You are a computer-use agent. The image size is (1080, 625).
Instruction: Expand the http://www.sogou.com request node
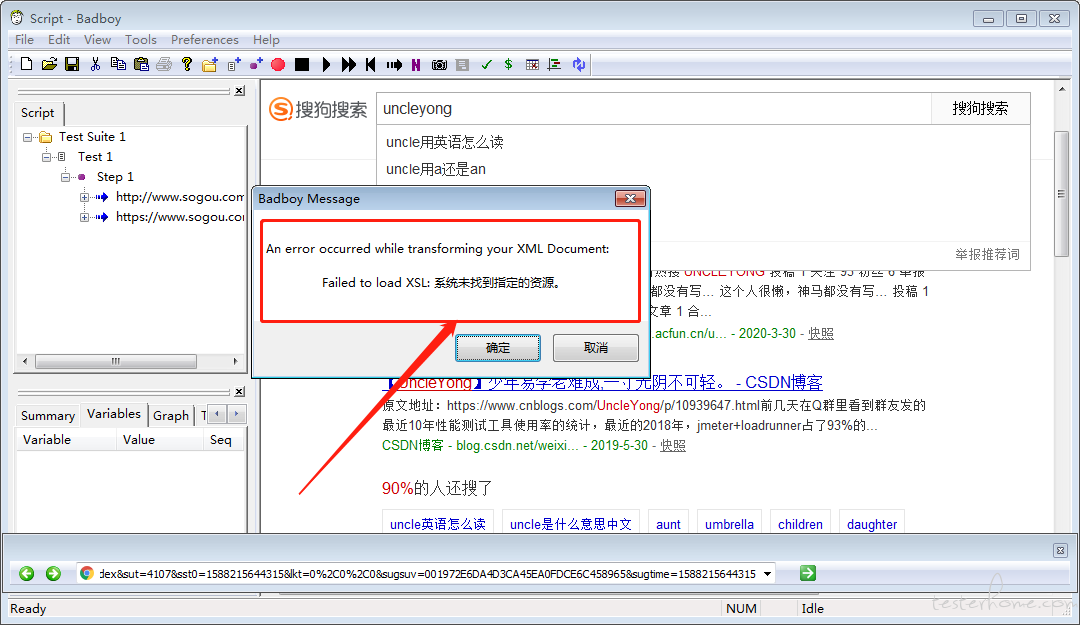point(84,197)
